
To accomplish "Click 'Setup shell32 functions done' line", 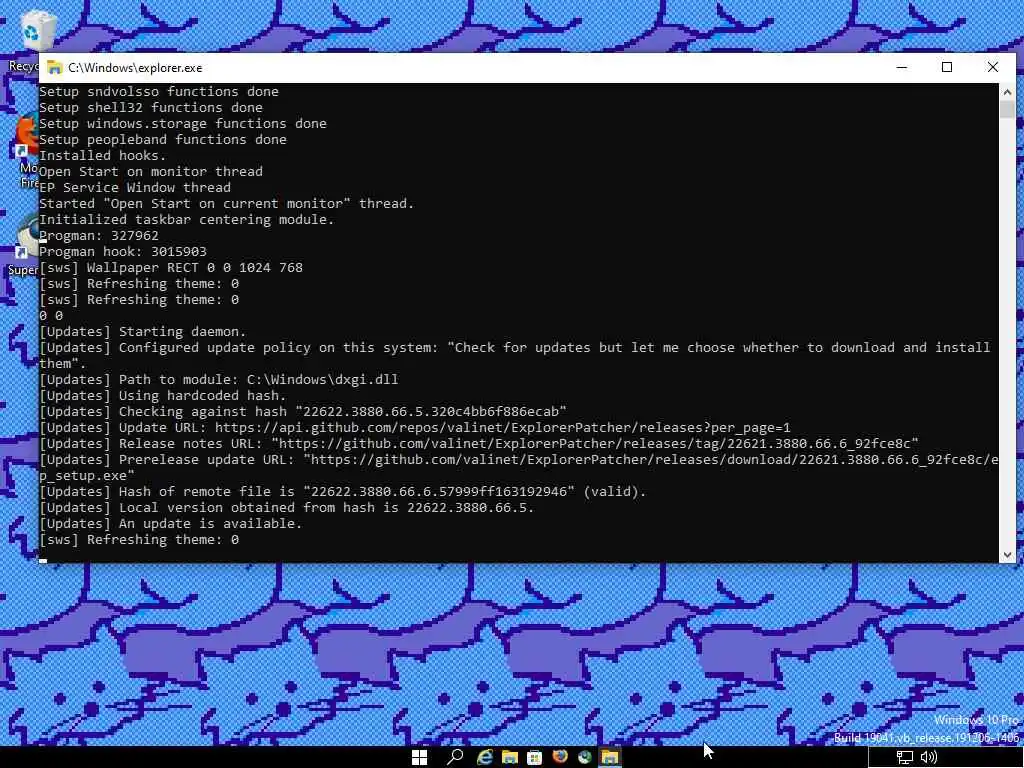I will click(151, 107).
